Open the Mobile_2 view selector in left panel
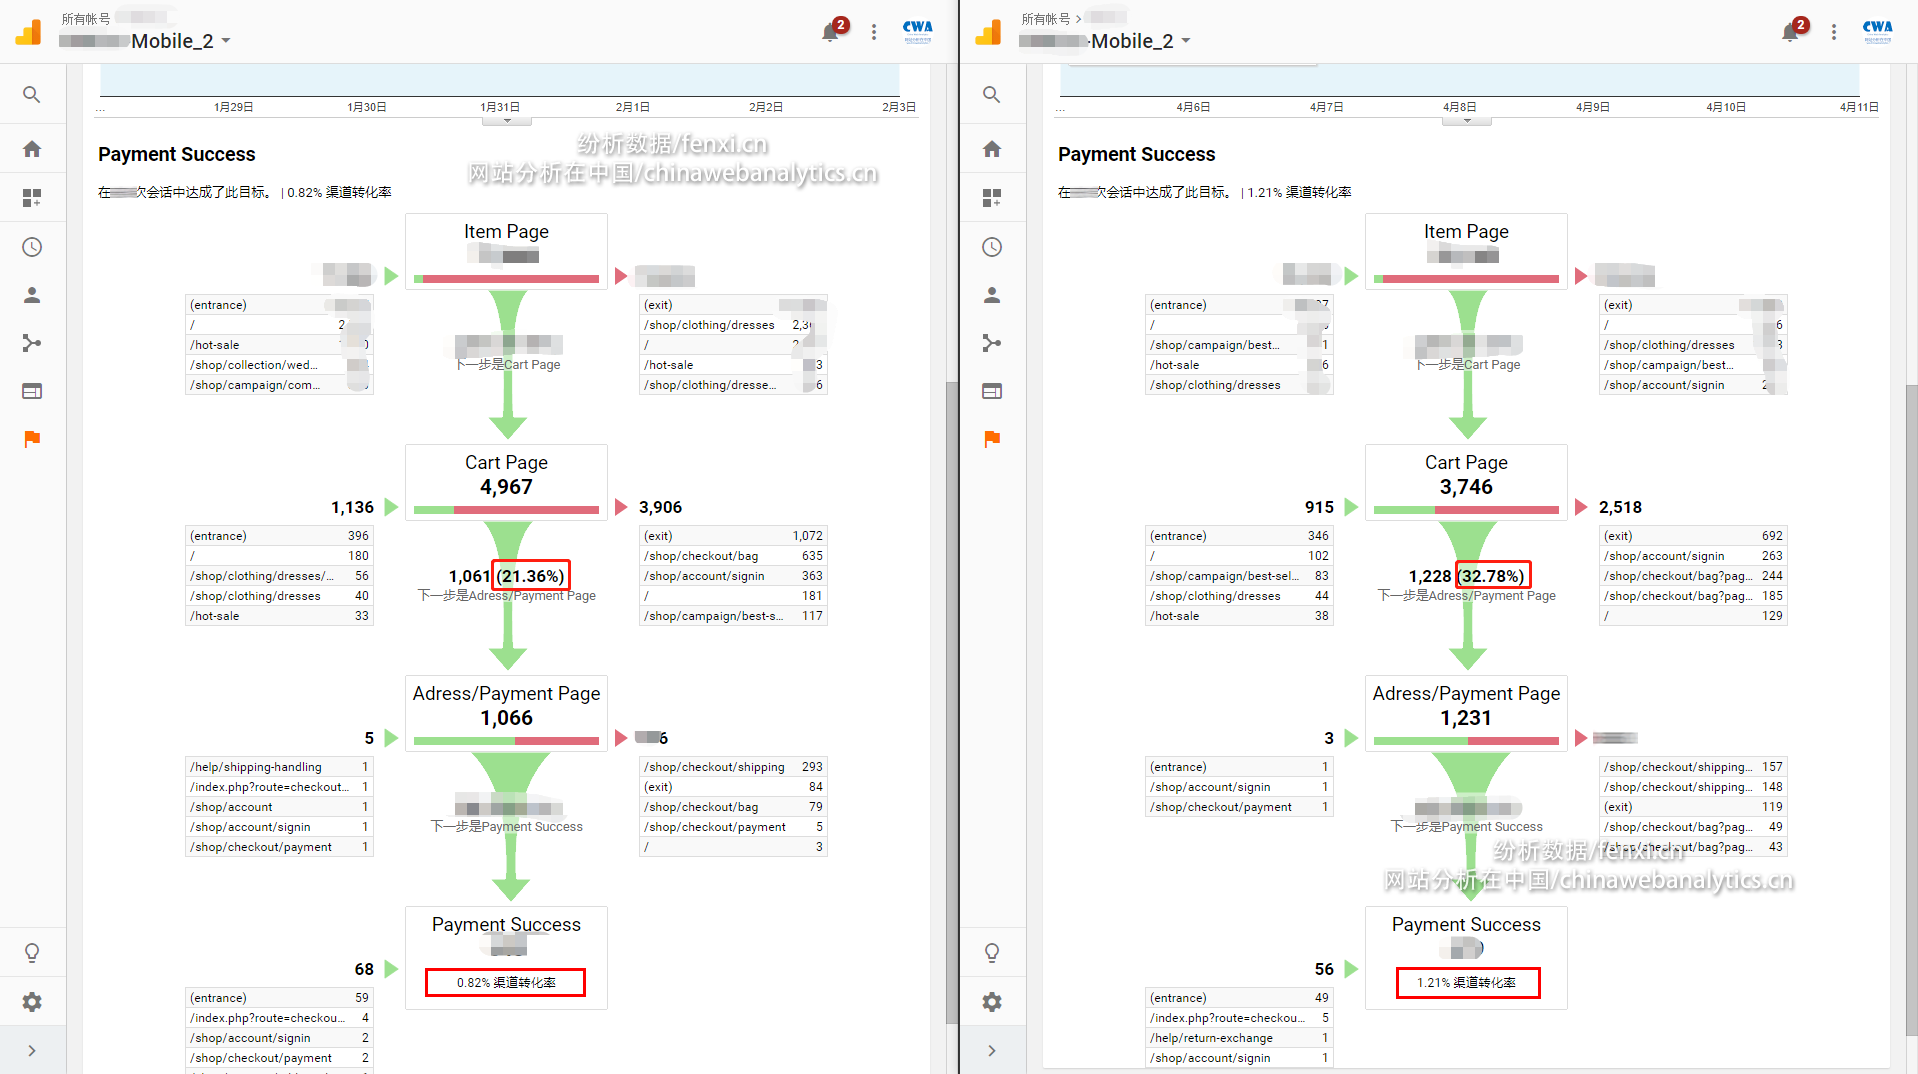This screenshot has height=1074, width=1918. (172, 41)
